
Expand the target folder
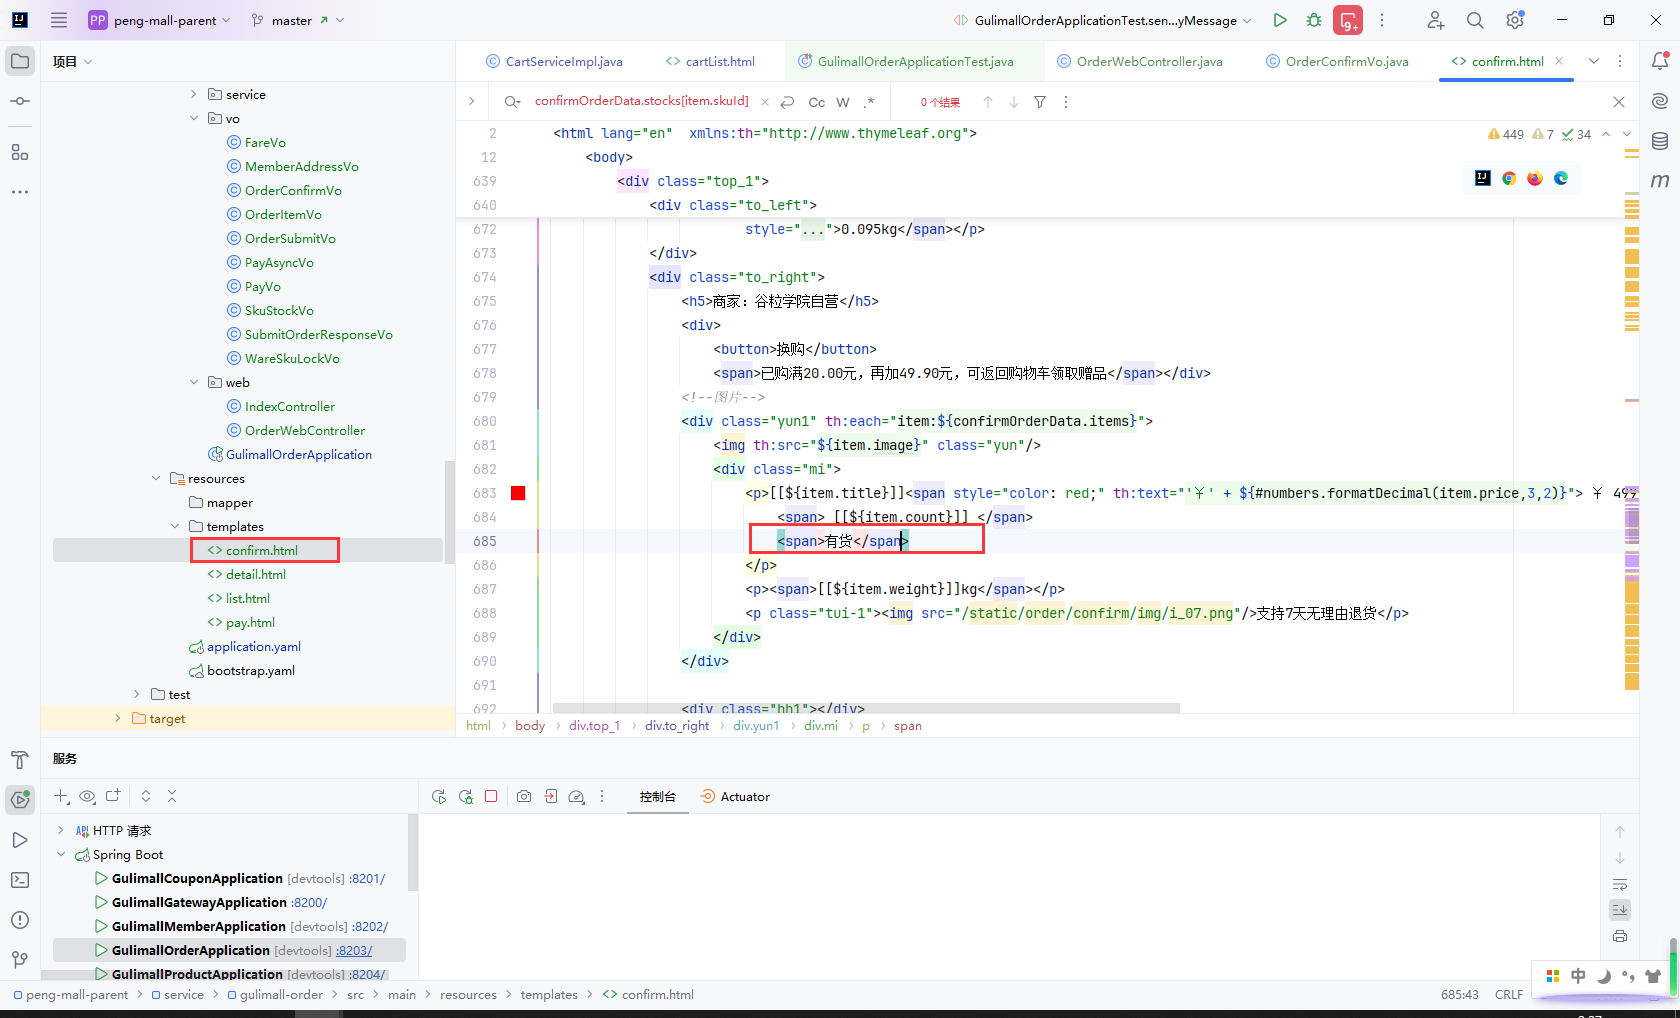(118, 718)
